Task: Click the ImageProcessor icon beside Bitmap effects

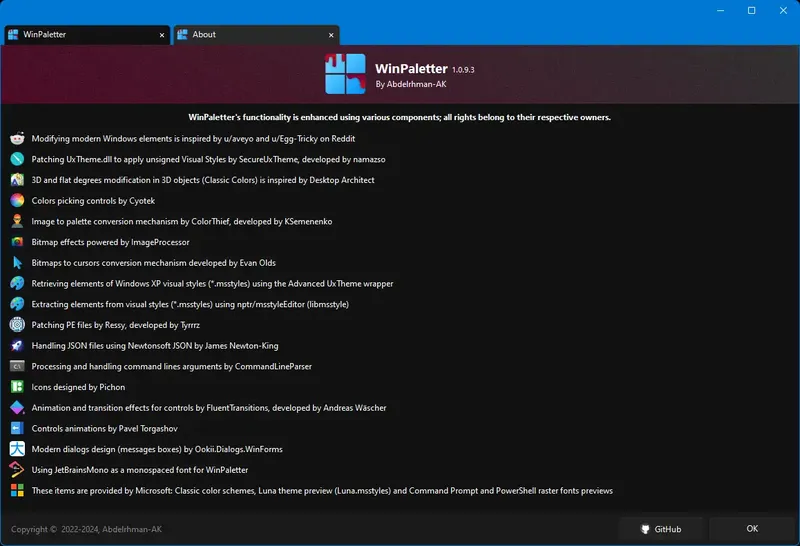Action: point(17,242)
